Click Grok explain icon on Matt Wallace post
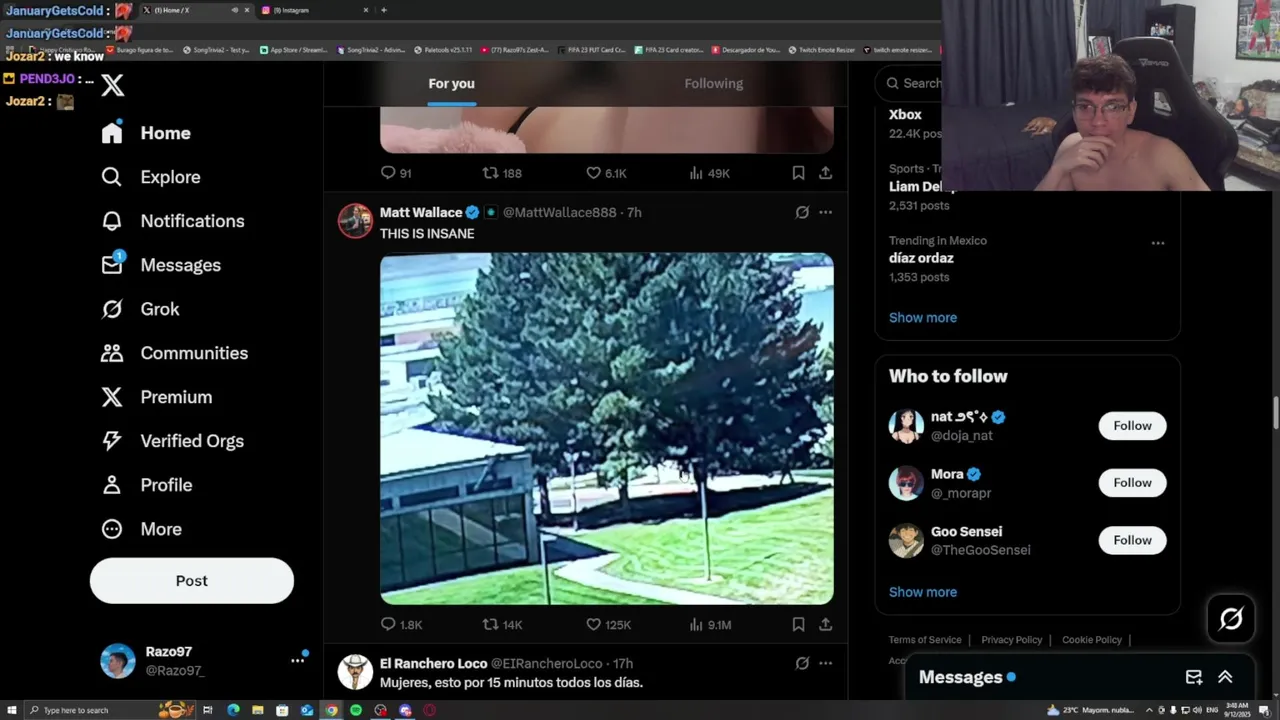Screen dimensions: 1280x720 click(802, 212)
